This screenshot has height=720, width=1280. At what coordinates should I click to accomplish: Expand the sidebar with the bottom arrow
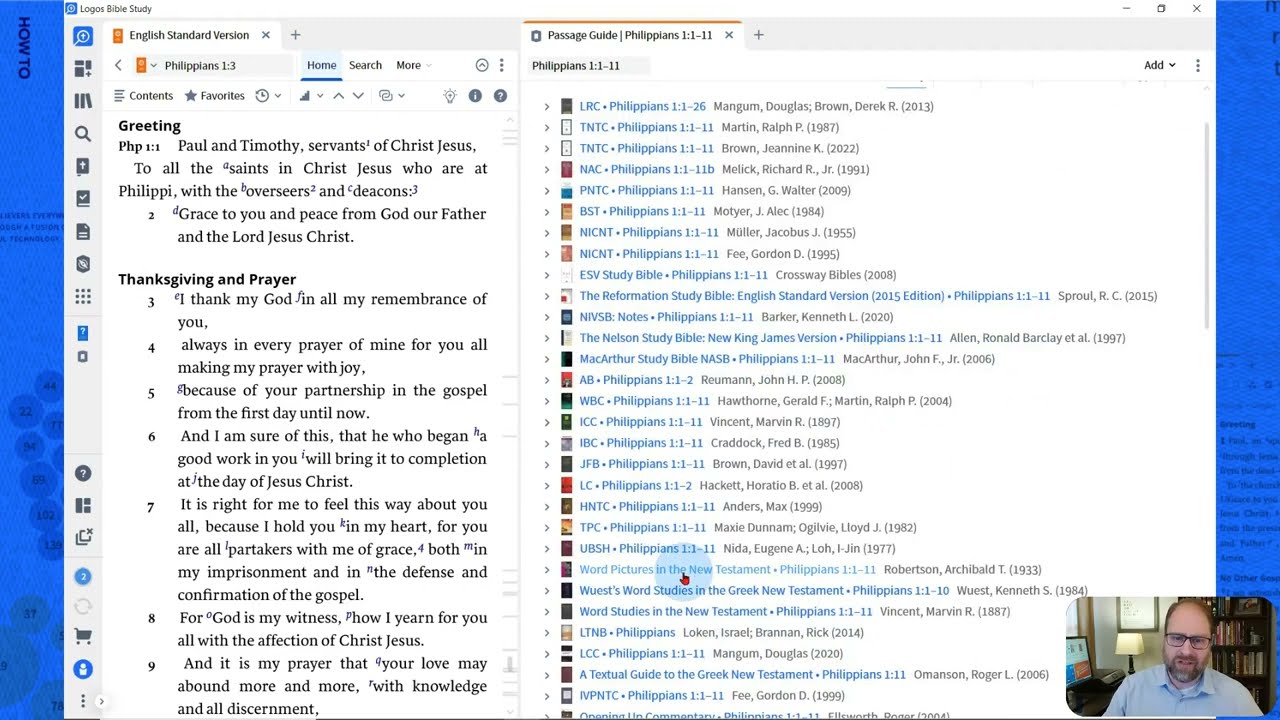(x=100, y=701)
